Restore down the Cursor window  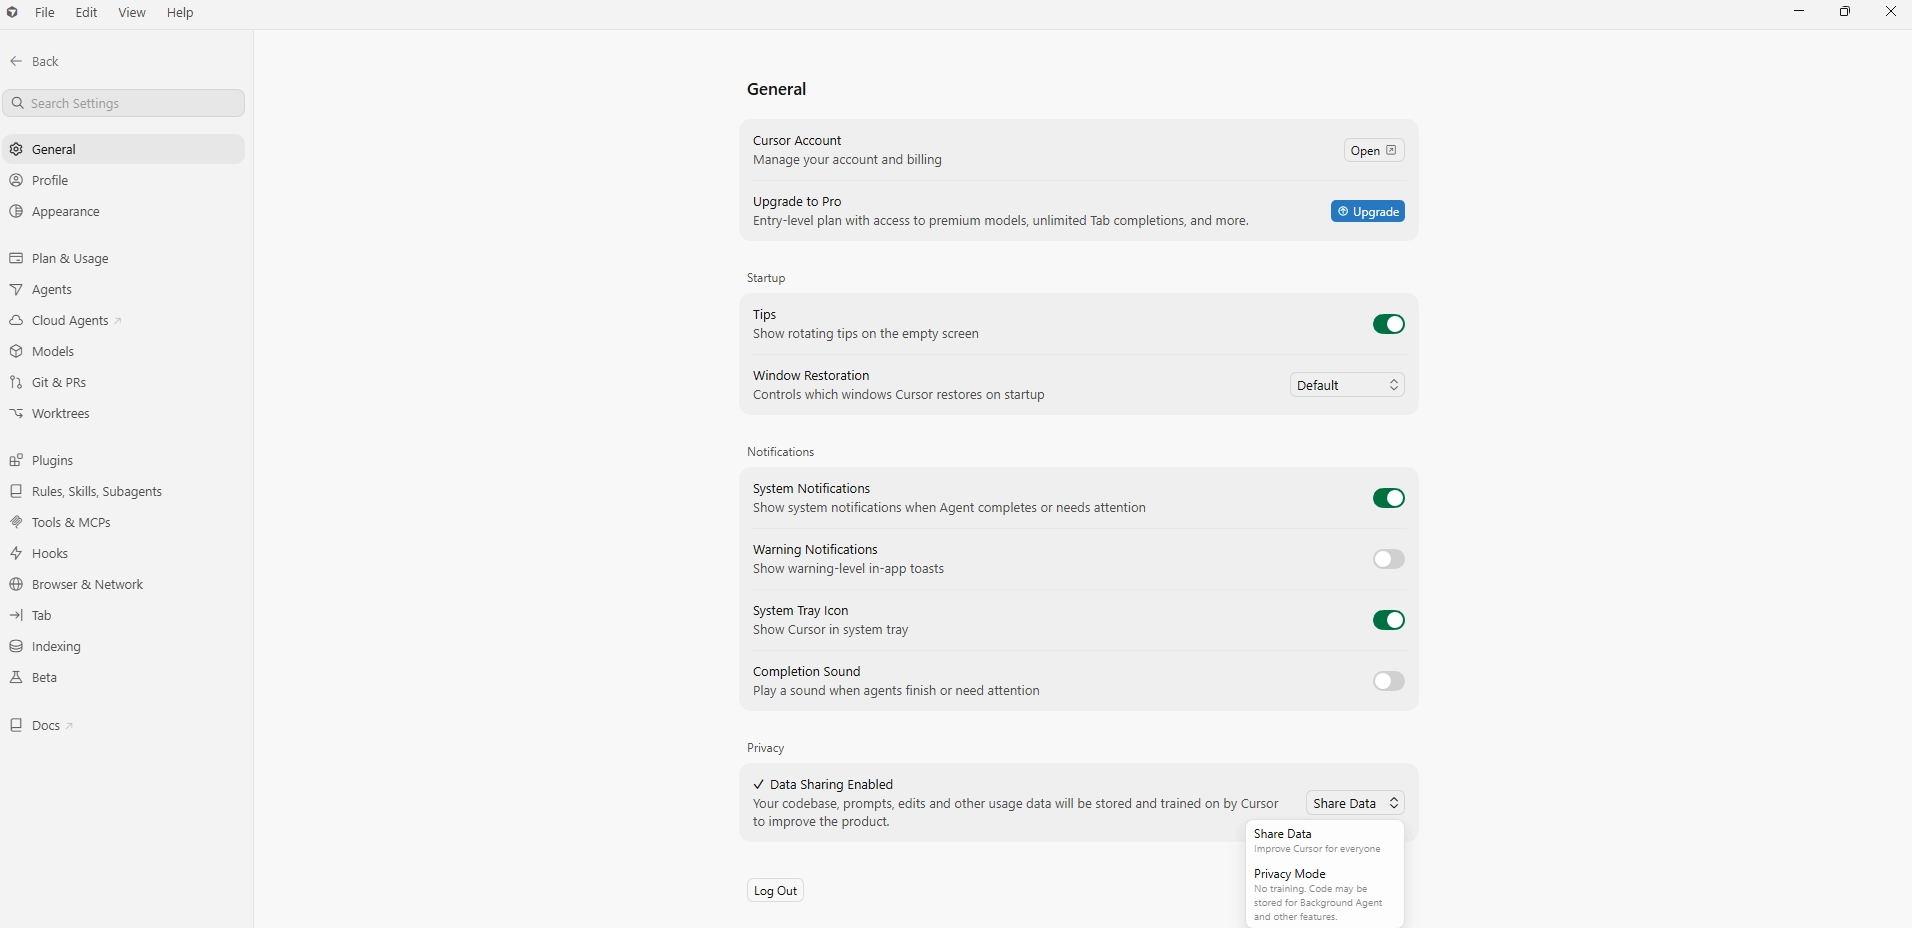1845,12
